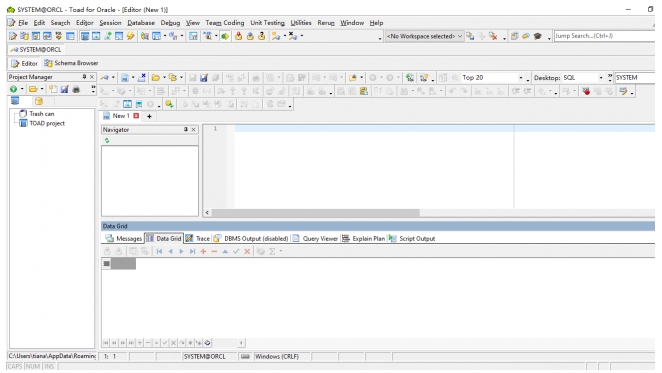Screen dimensions: 662x373
Task: Click the editor horizontal scrollbar thumb
Action: point(315,213)
